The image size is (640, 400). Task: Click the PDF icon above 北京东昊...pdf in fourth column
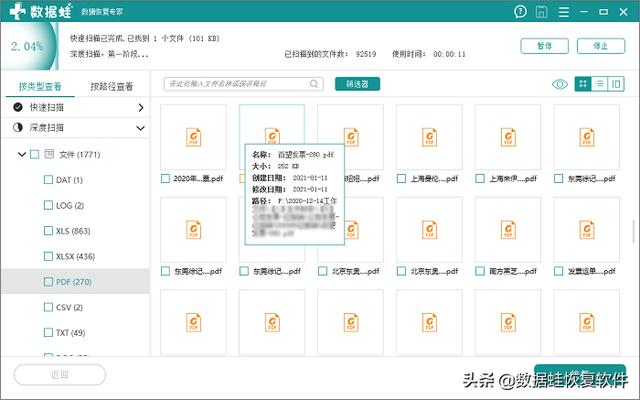pyautogui.click(x=429, y=230)
